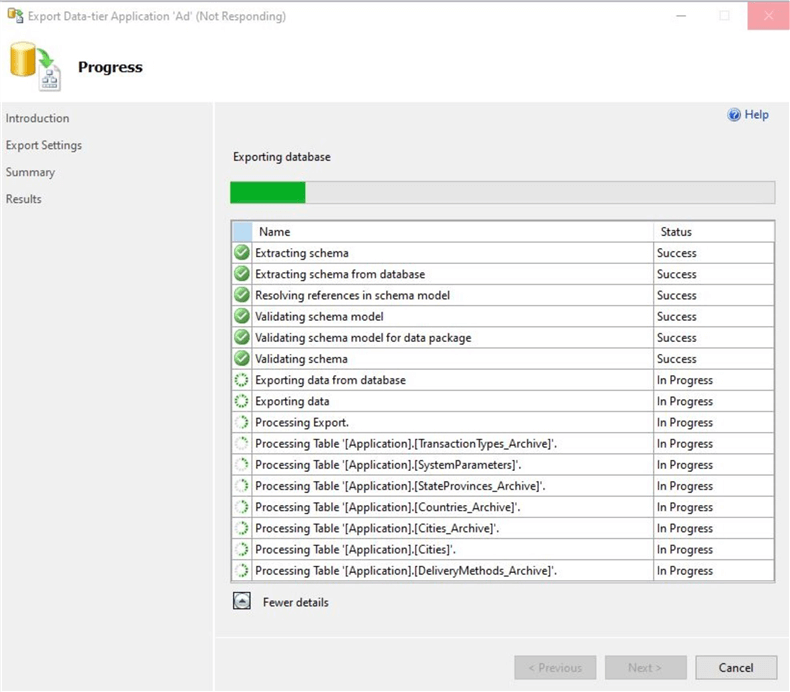Click spinner icon next to Cities_Archive table

[x=241, y=528]
